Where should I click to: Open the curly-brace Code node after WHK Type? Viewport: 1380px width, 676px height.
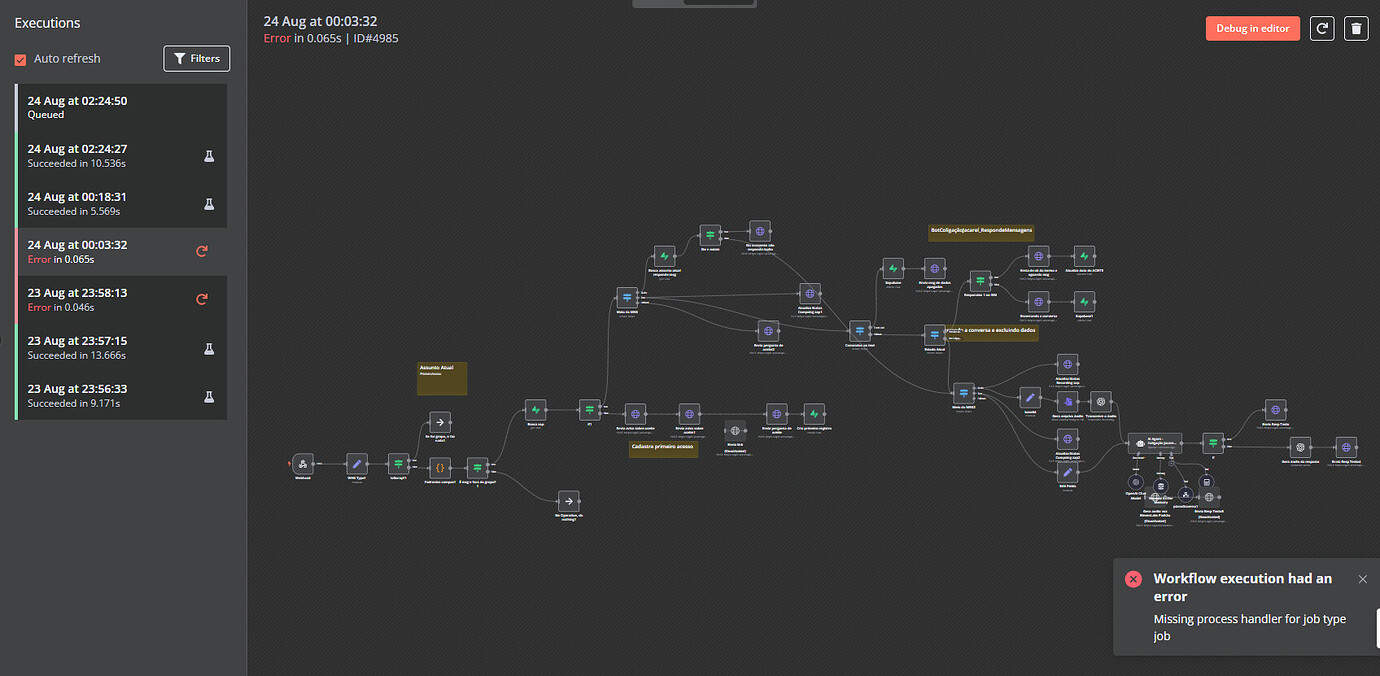click(441, 466)
